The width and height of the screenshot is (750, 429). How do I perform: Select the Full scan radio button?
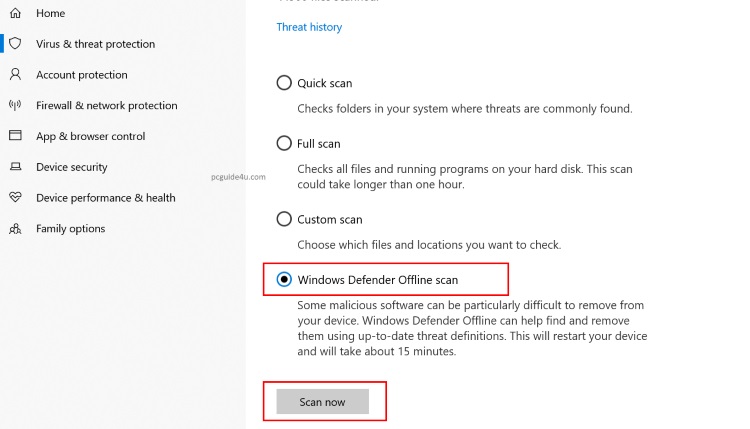coord(284,143)
